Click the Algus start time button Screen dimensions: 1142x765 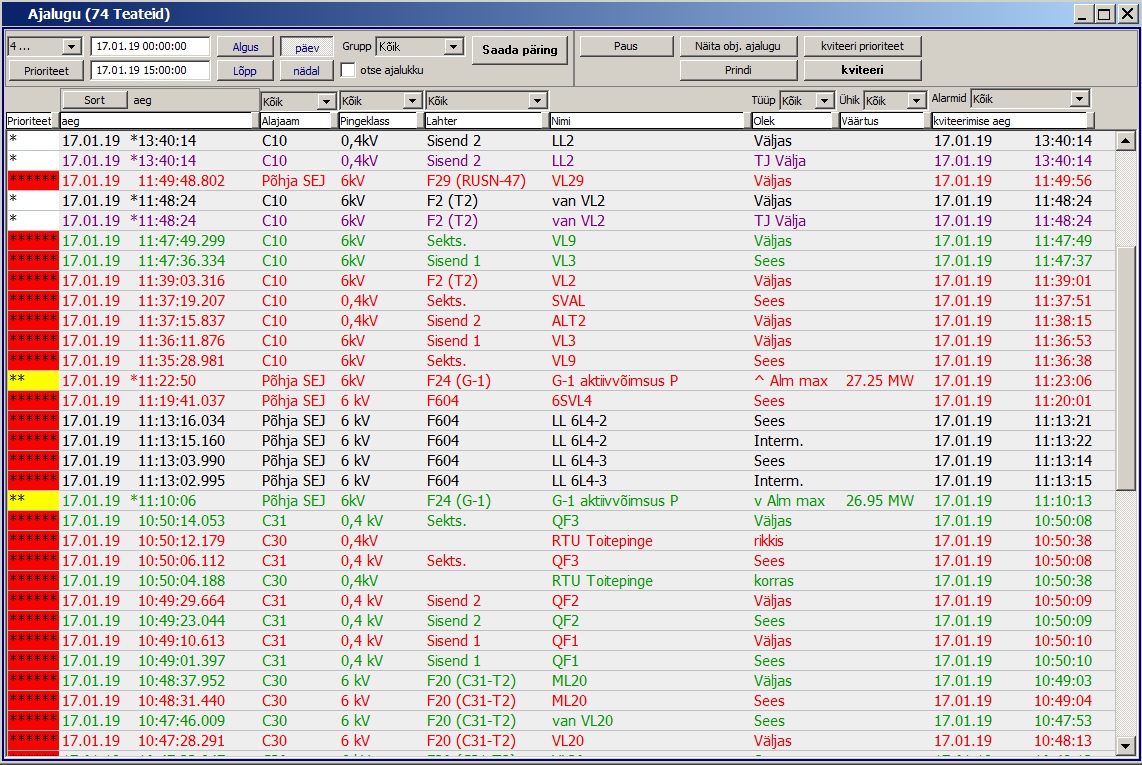(245, 47)
